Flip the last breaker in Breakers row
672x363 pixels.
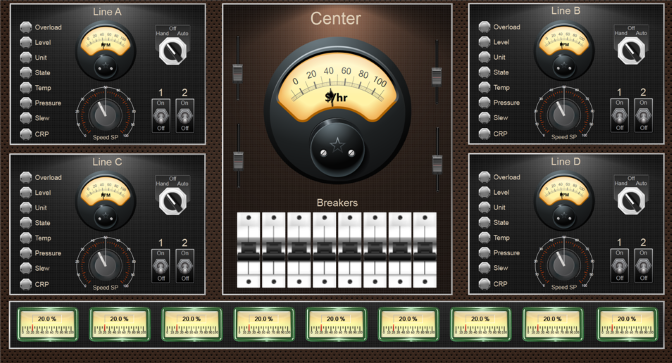pyautogui.click(x=425, y=250)
